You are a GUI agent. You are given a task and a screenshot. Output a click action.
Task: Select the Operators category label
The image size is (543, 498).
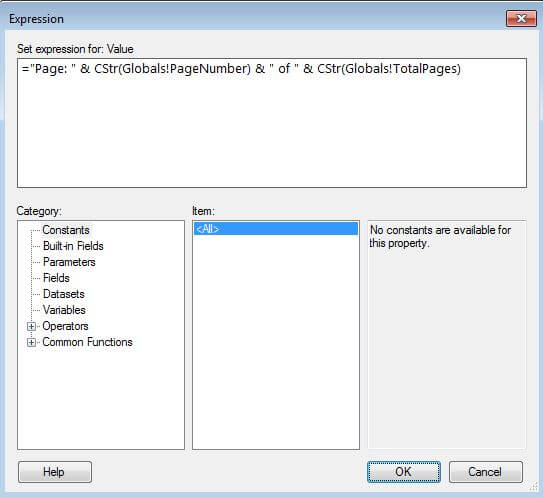pos(65,326)
